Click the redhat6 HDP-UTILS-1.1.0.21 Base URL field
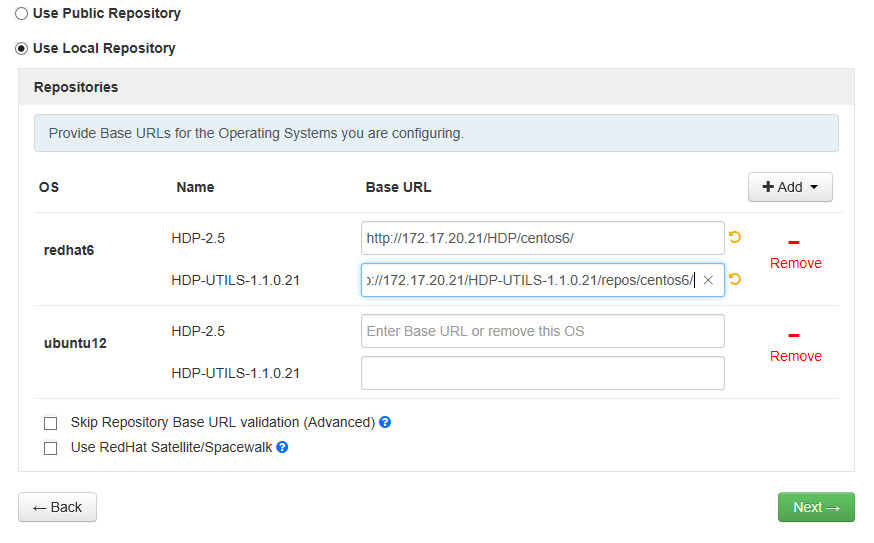874x543 pixels. [x=530, y=280]
